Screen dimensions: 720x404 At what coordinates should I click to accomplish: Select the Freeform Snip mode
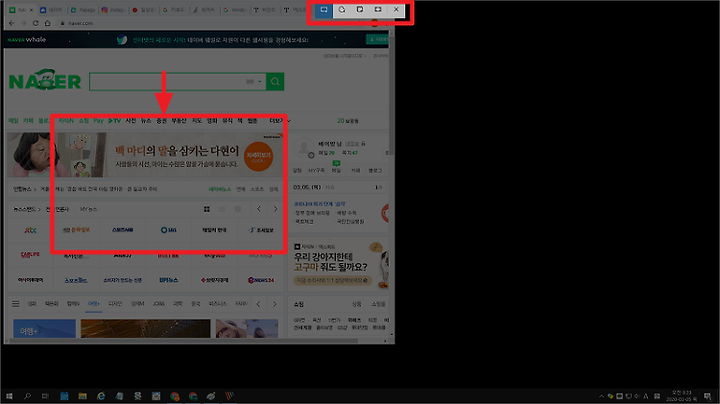pos(342,10)
